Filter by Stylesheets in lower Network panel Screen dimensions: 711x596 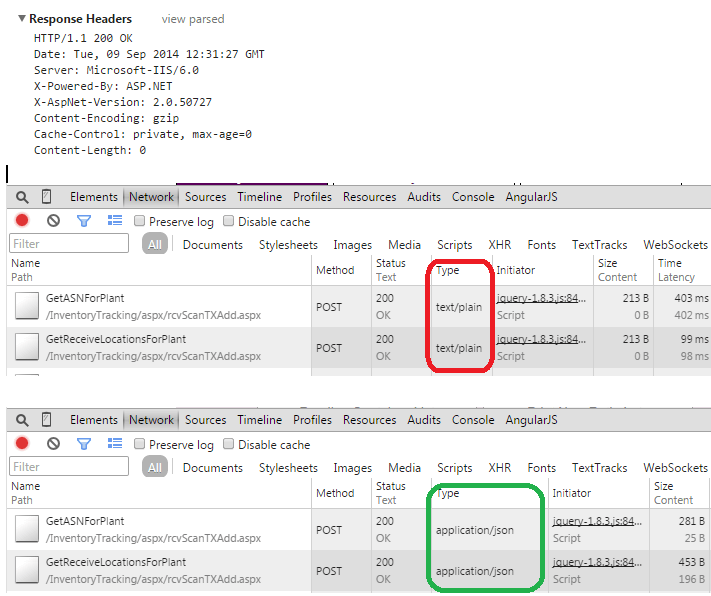click(x=288, y=468)
